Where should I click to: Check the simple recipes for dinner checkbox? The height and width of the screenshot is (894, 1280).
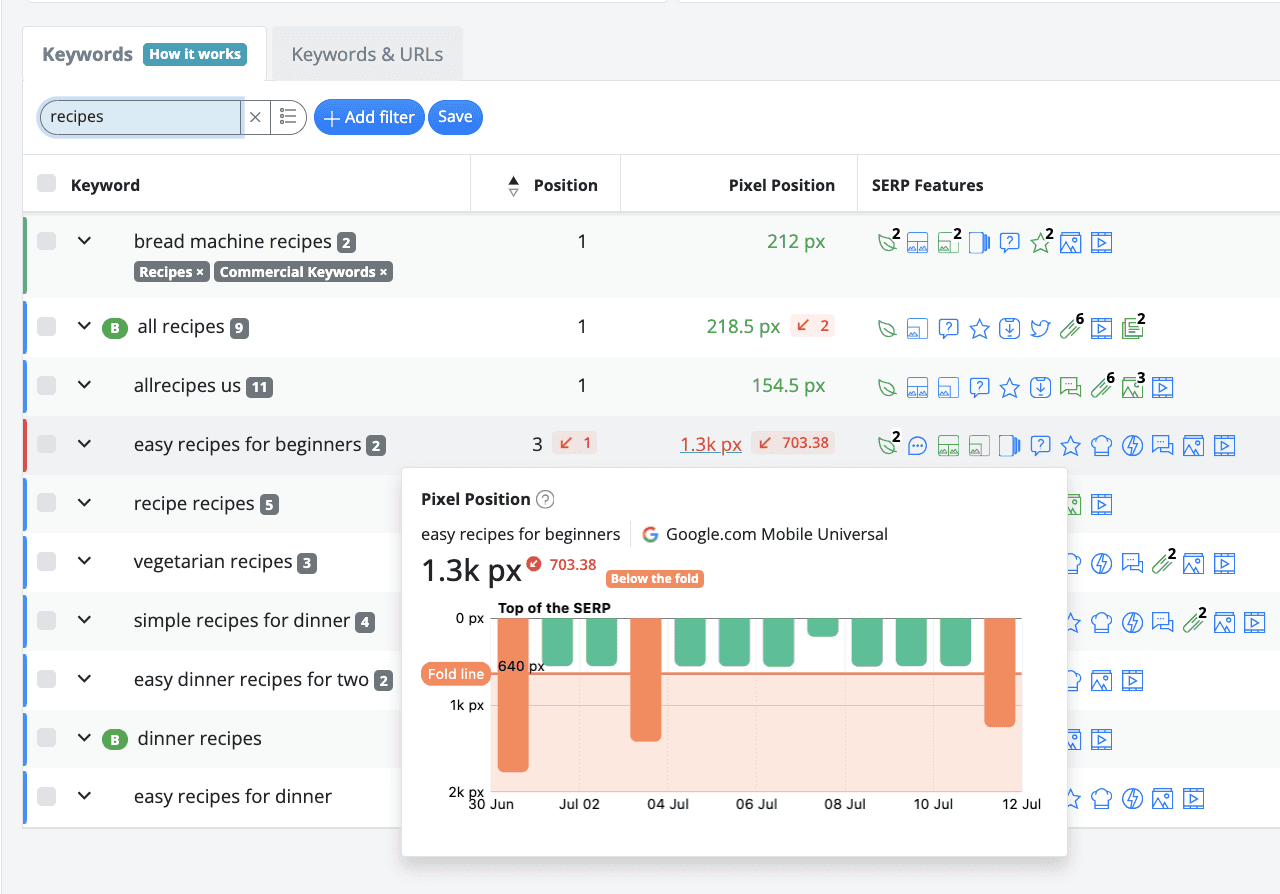coord(46,621)
